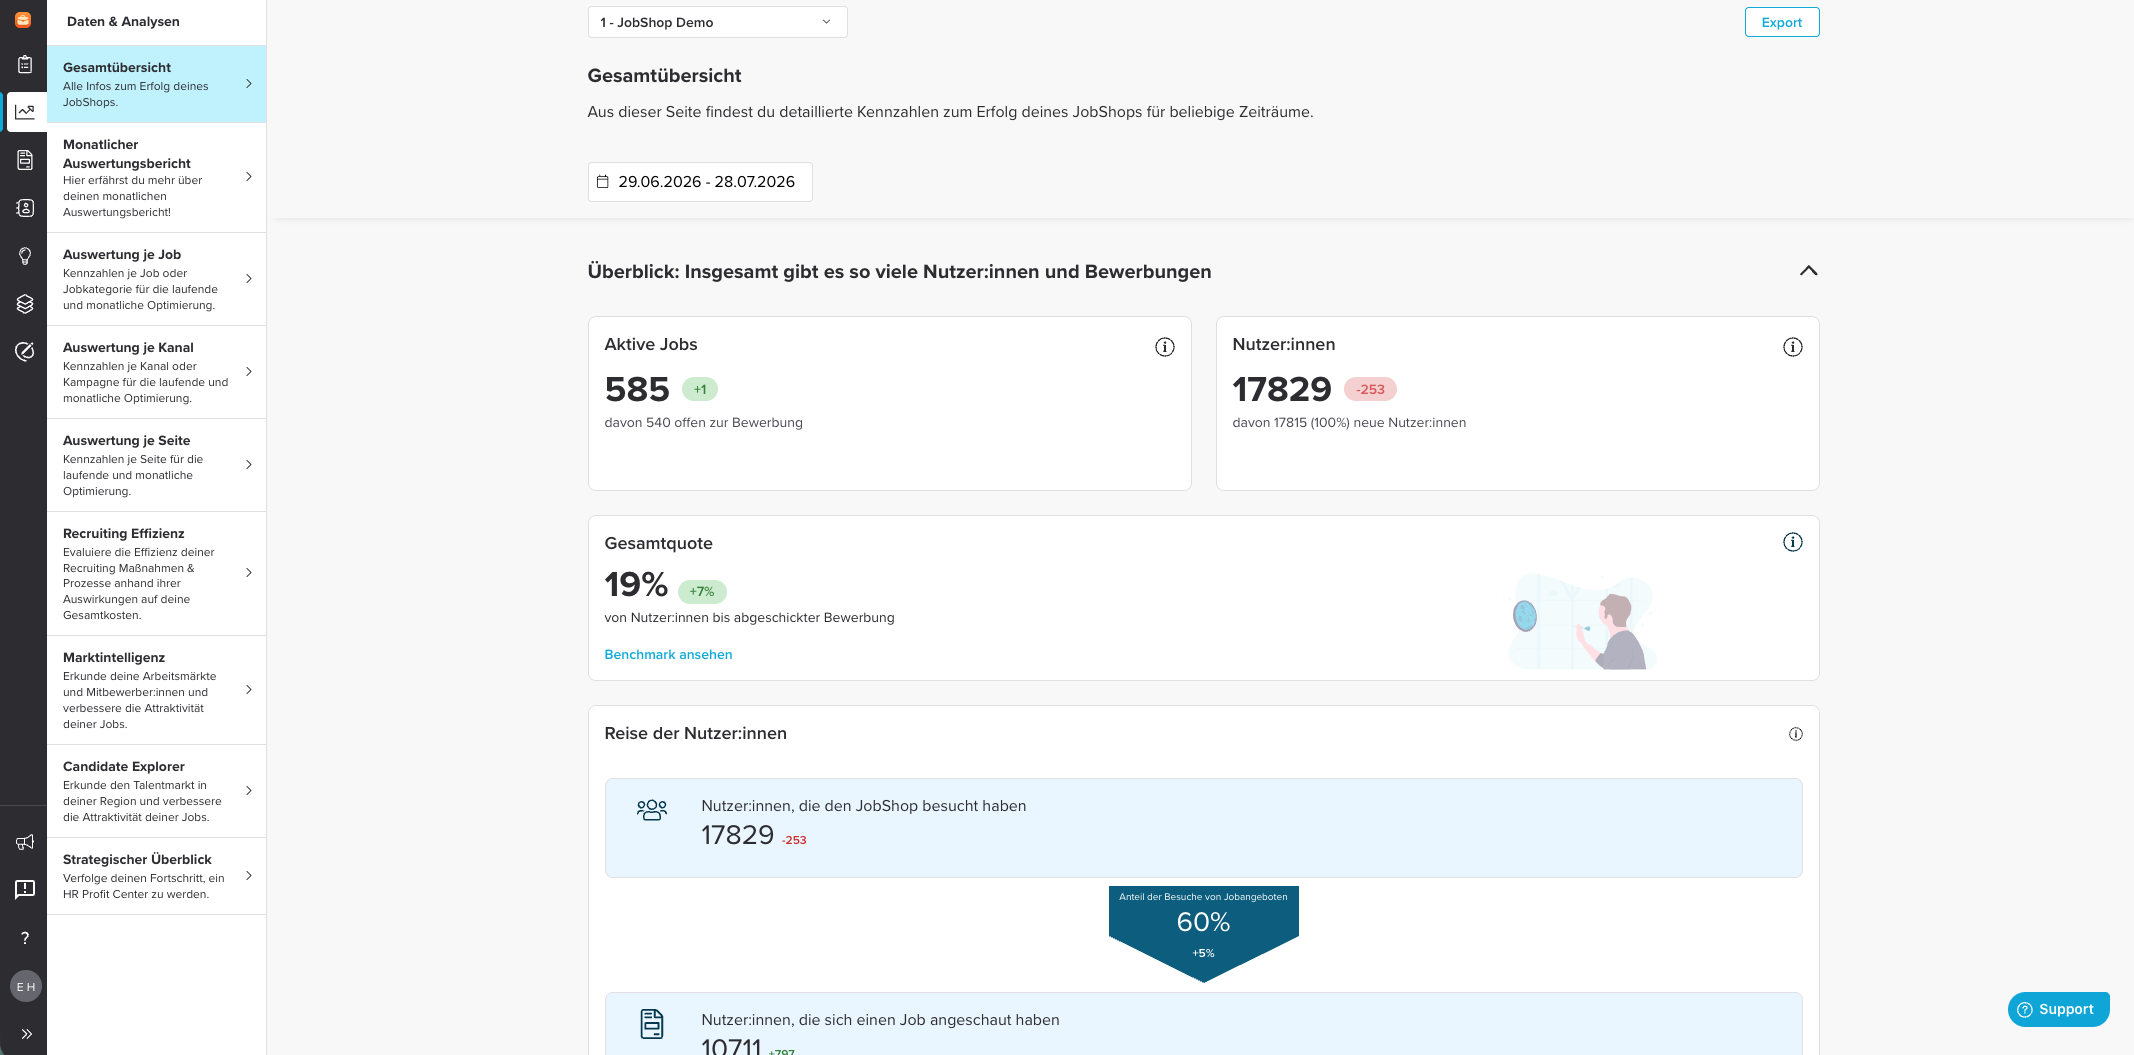Click the orange app logo icon
Image resolution: width=2134 pixels, height=1055 pixels.
(x=23, y=19)
